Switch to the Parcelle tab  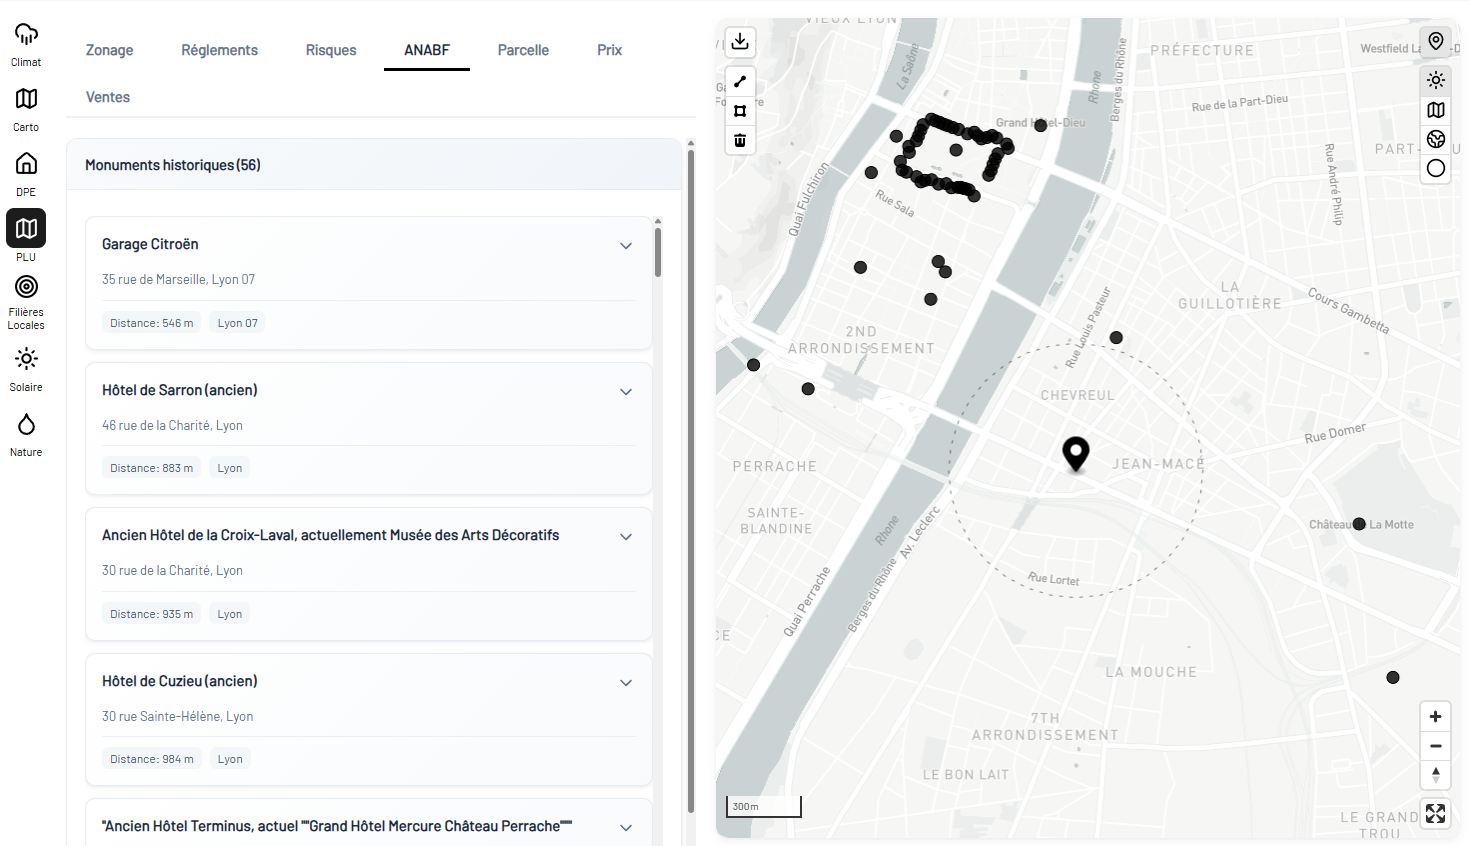click(523, 50)
